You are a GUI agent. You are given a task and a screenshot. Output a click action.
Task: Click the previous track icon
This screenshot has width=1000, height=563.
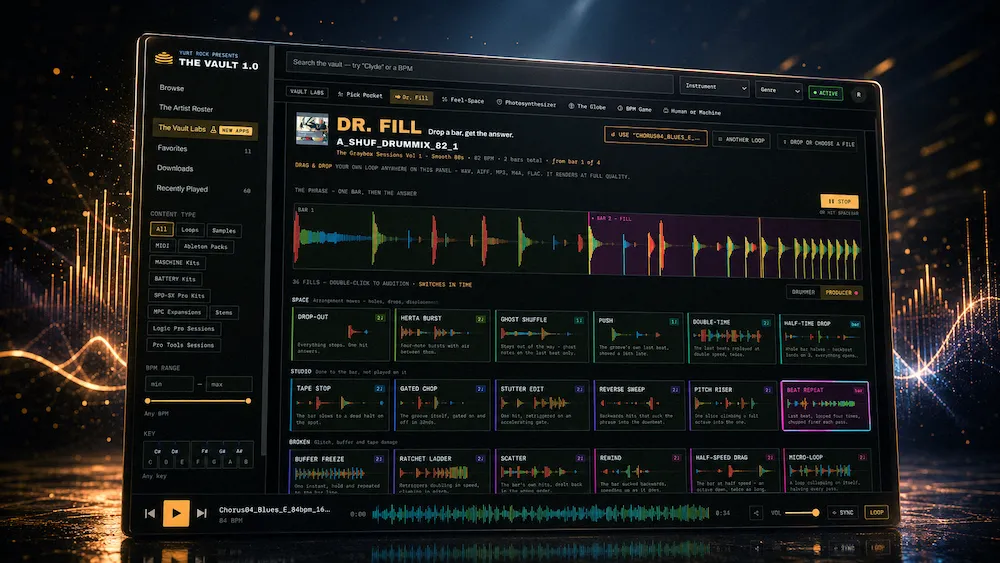click(x=150, y=513)
